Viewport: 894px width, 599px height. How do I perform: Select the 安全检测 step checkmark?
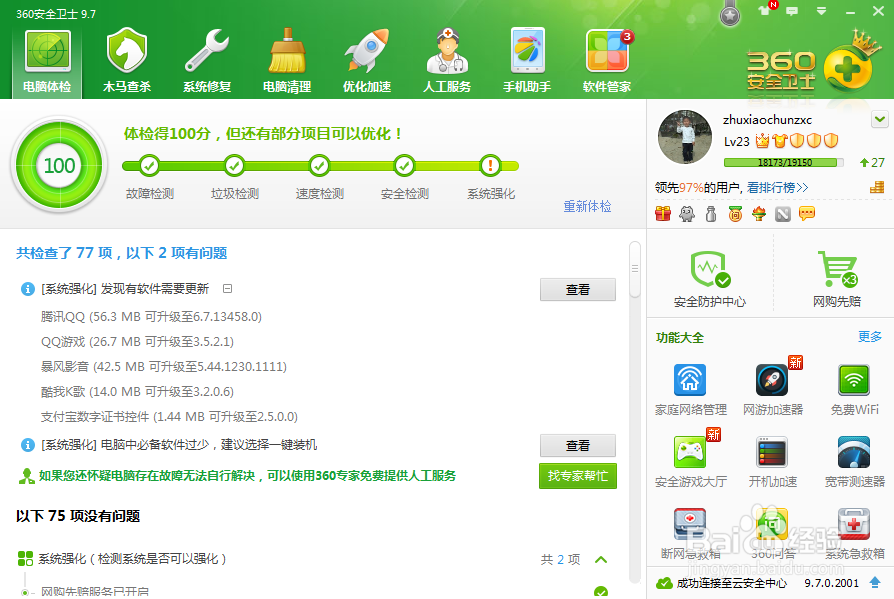(404, 166)
